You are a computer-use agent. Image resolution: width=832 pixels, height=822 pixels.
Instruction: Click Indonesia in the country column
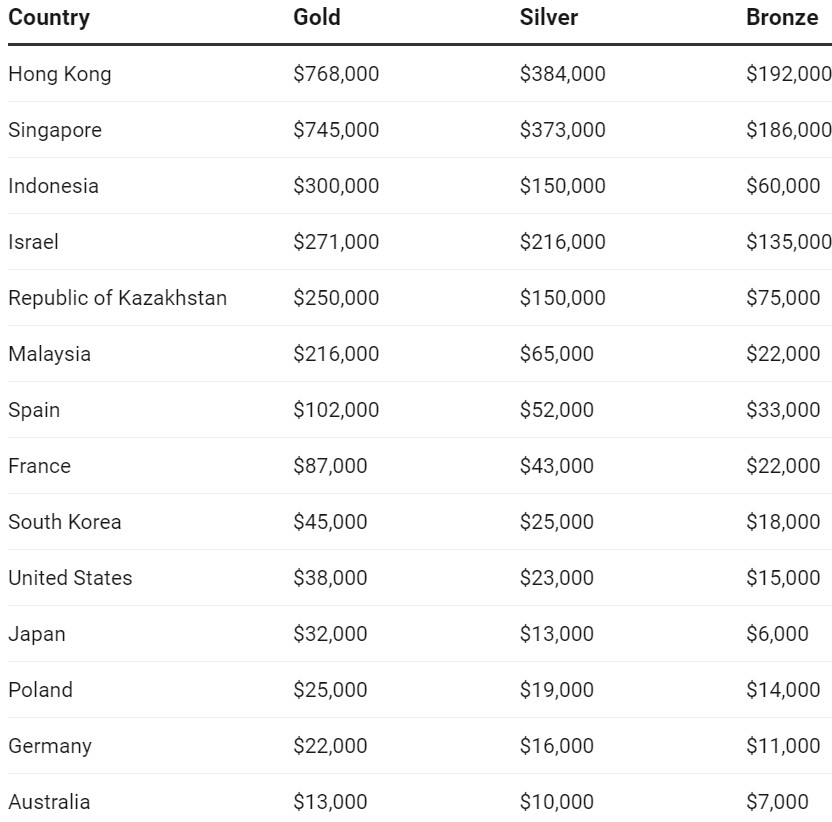(54, 186)
